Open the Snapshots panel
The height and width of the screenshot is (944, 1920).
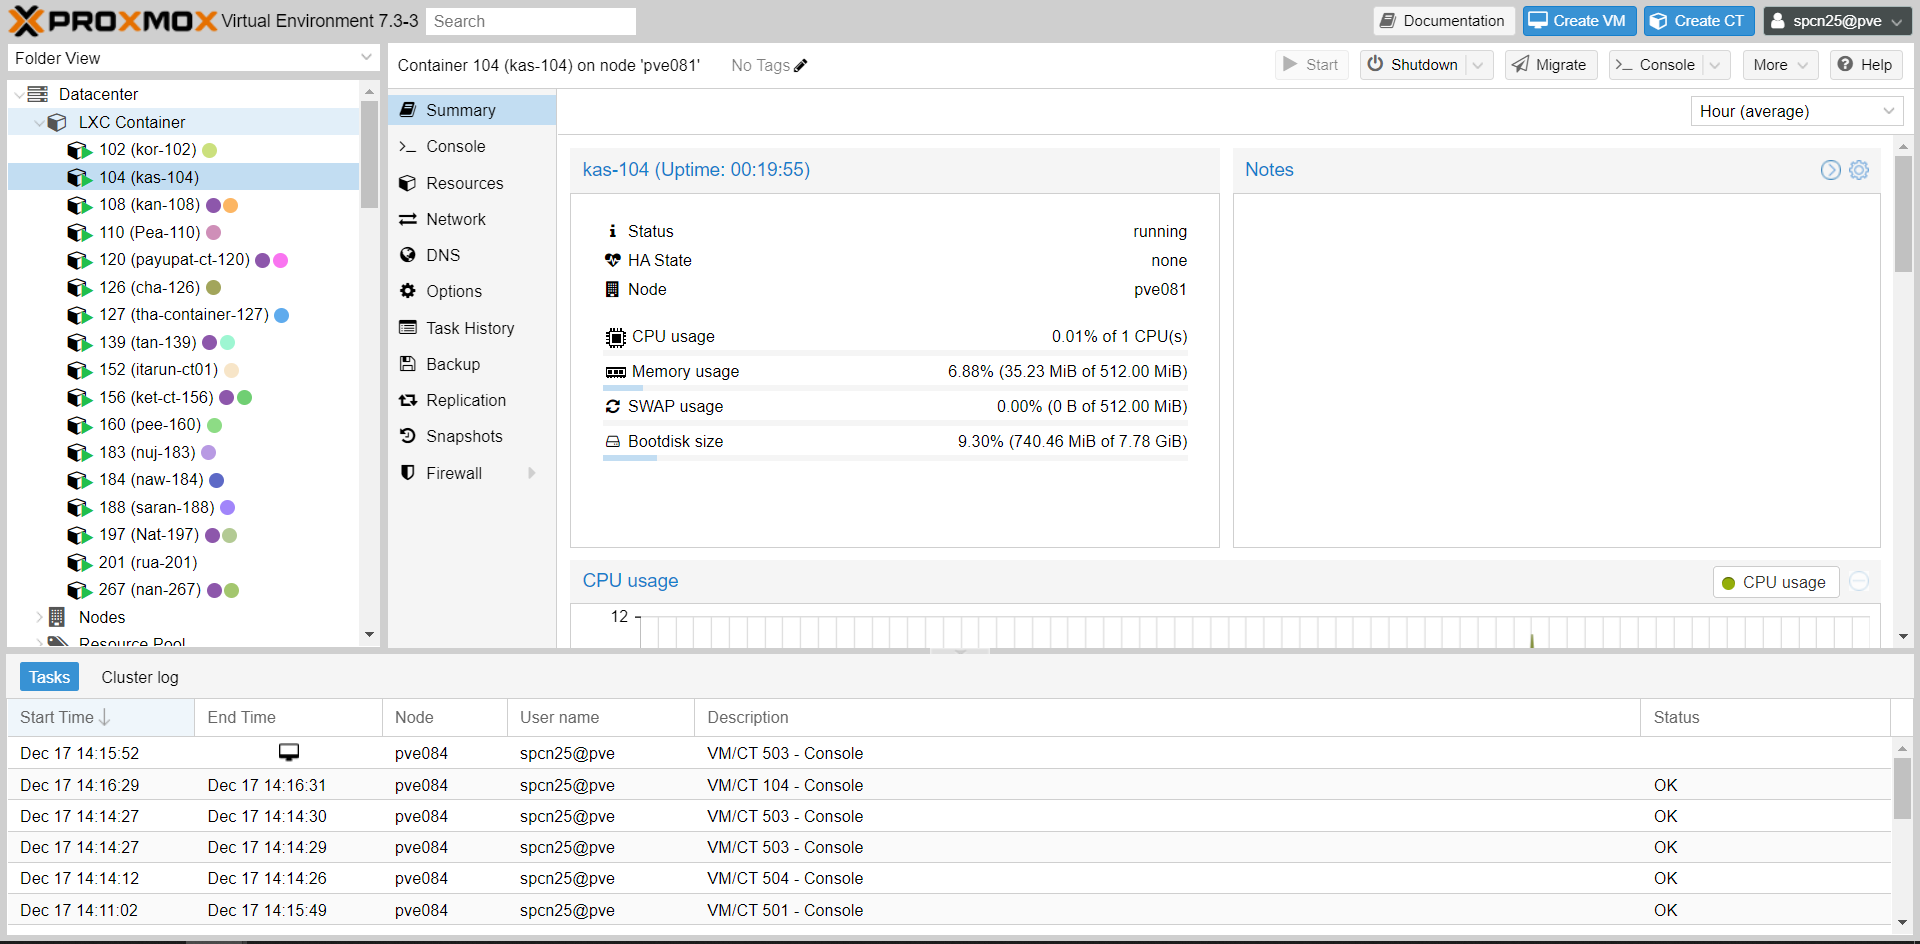click(464, 436)
